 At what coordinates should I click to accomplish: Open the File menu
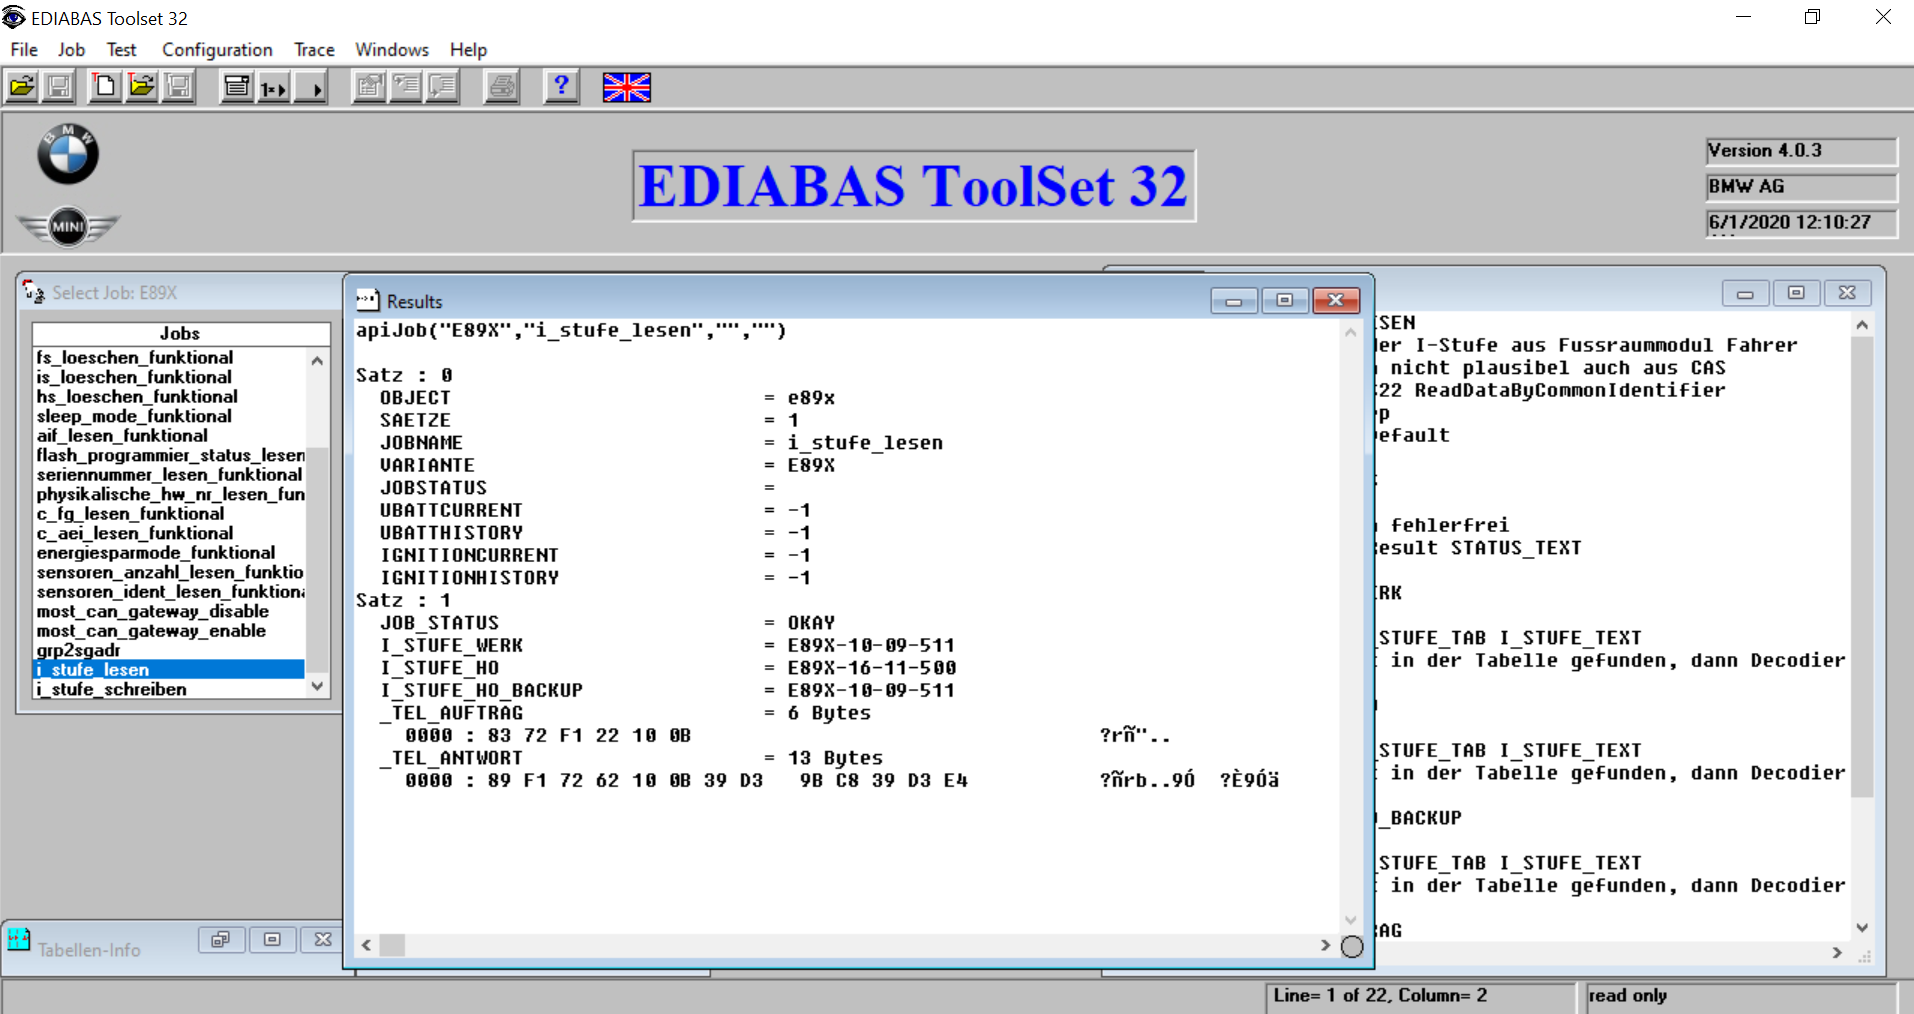[24, 49]
